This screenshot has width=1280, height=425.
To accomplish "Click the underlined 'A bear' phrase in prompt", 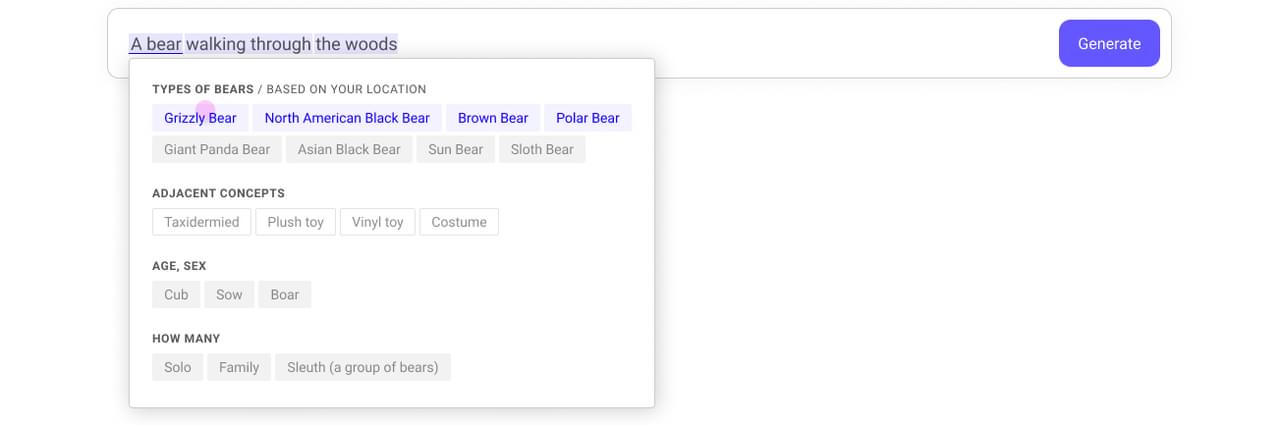I will coord(156,44).
